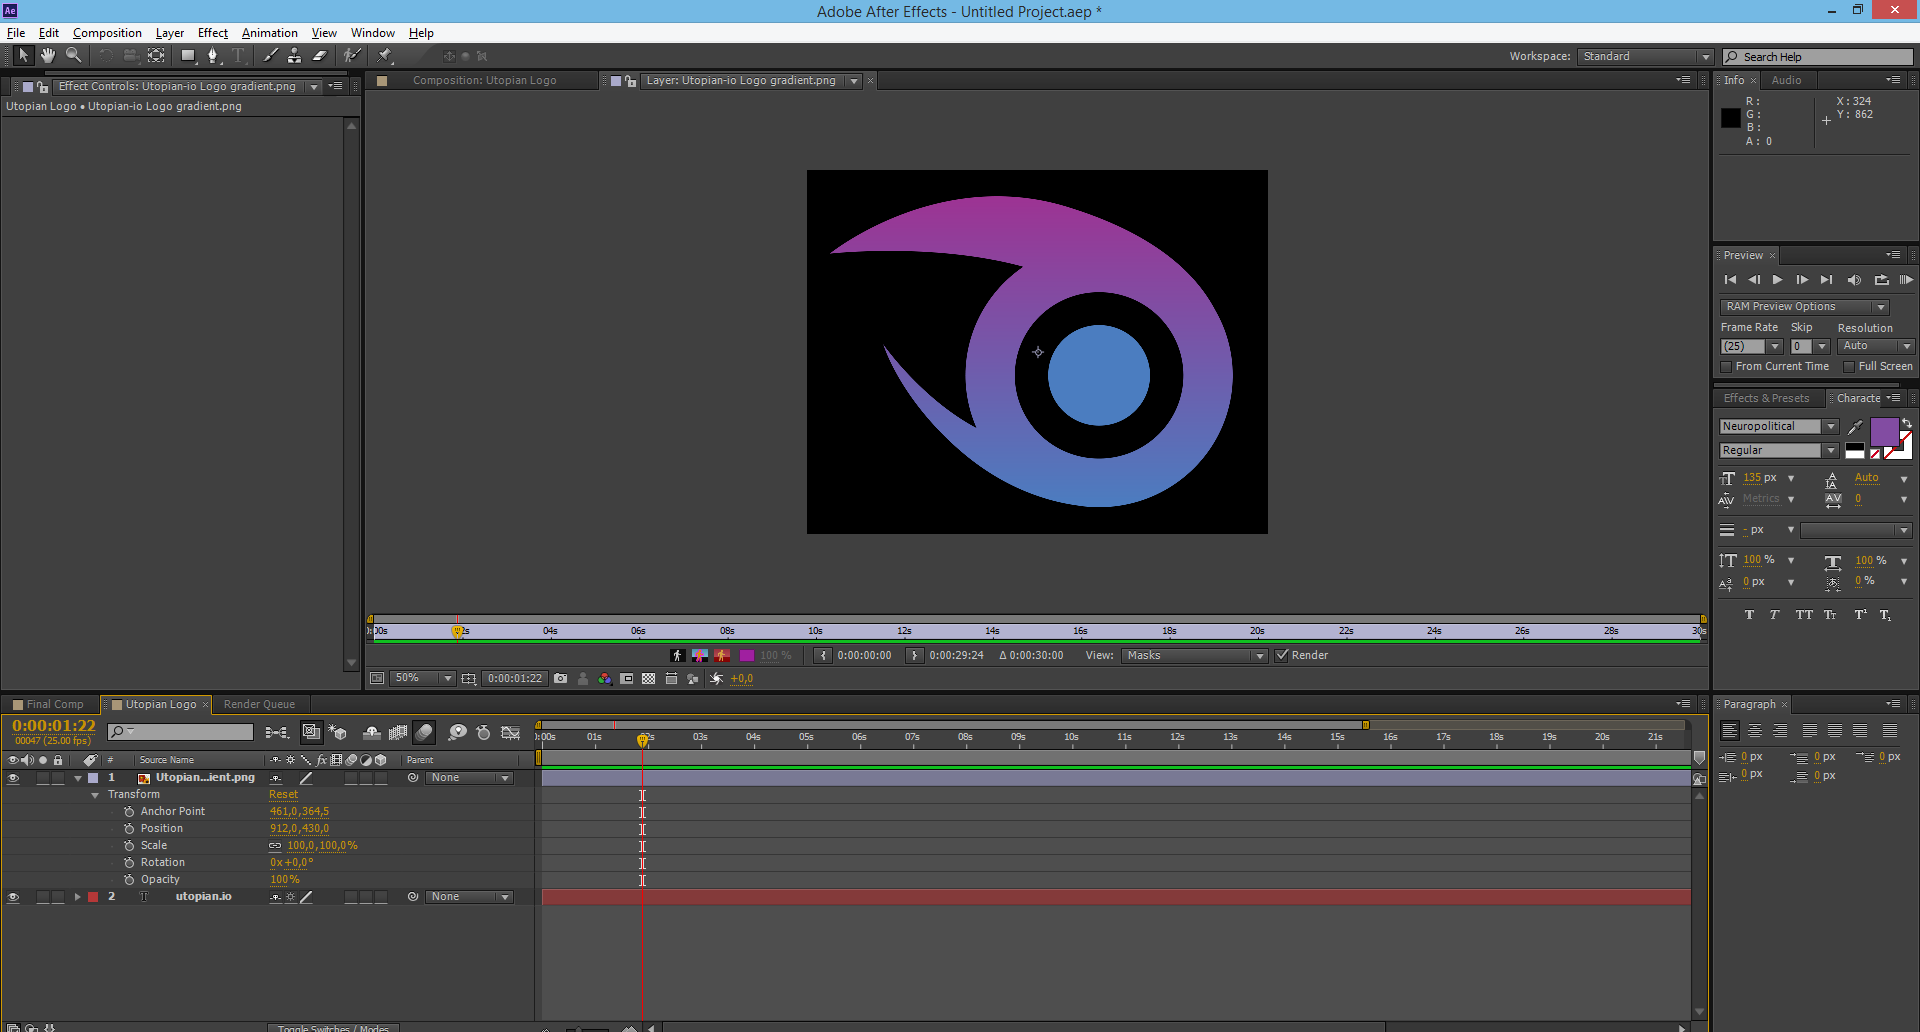
Task: Enable From Current Time checkbox
Action: click(1726, 367)
